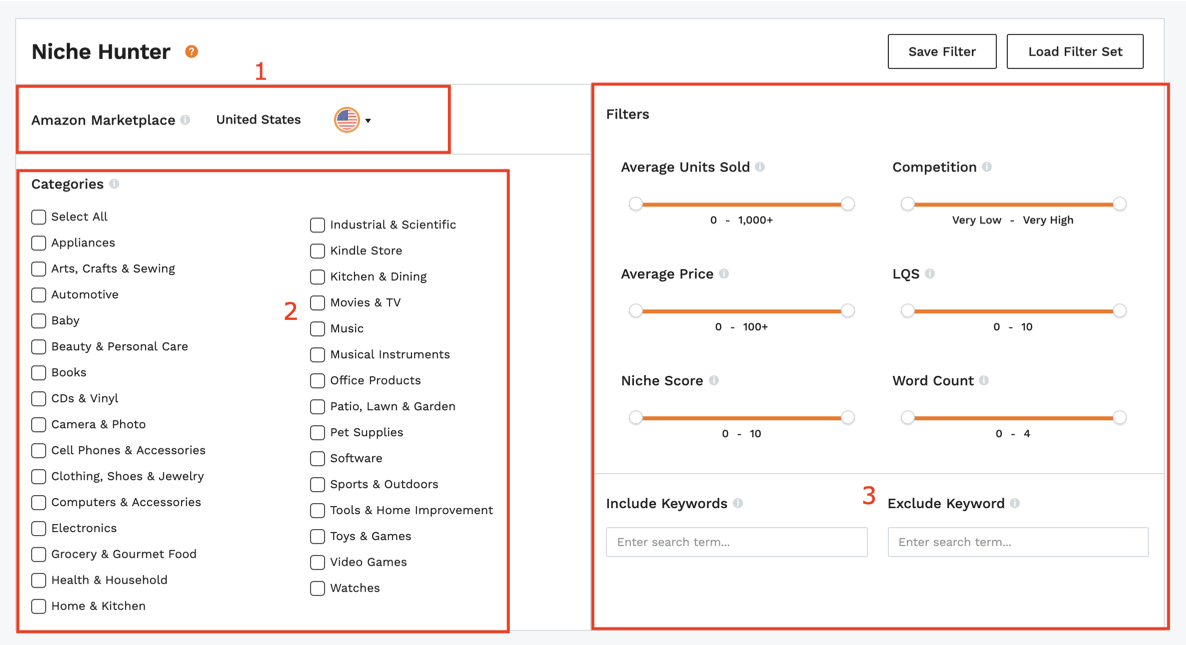Enable CDs & Vinyl category
The width and height of the screenshot is (1186, 645).
pos(39,398)
